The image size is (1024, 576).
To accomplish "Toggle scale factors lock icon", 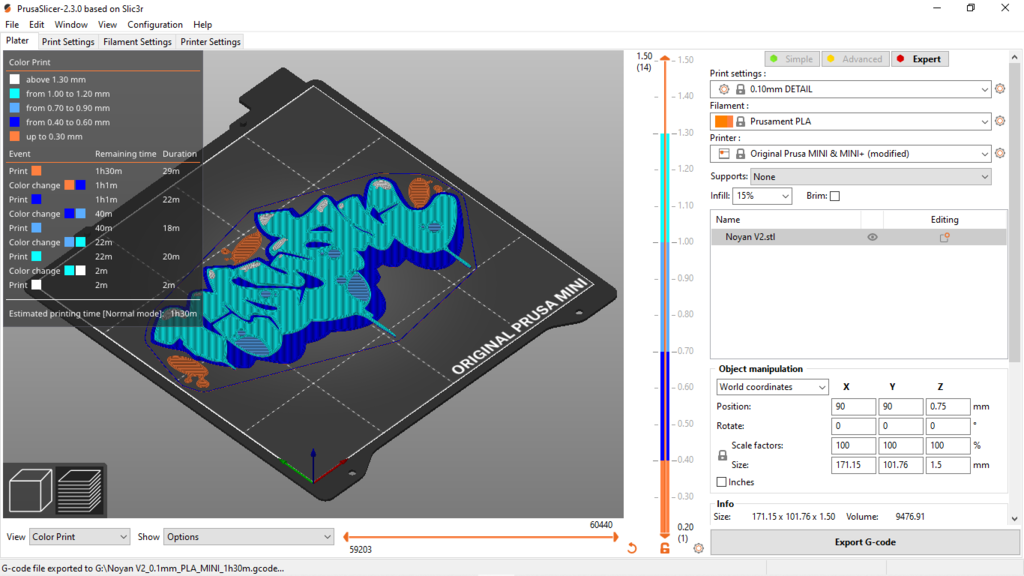I will click(723, 455).
